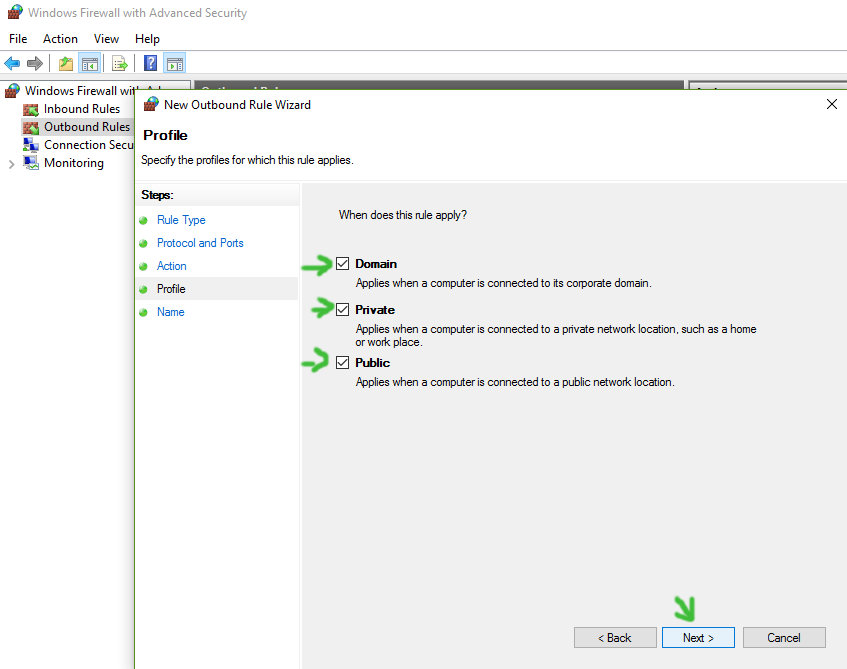The height and width of the screenshot is (669, 847).
Task: Select Outbound Rules in the tree
Action: coord(87,127)
